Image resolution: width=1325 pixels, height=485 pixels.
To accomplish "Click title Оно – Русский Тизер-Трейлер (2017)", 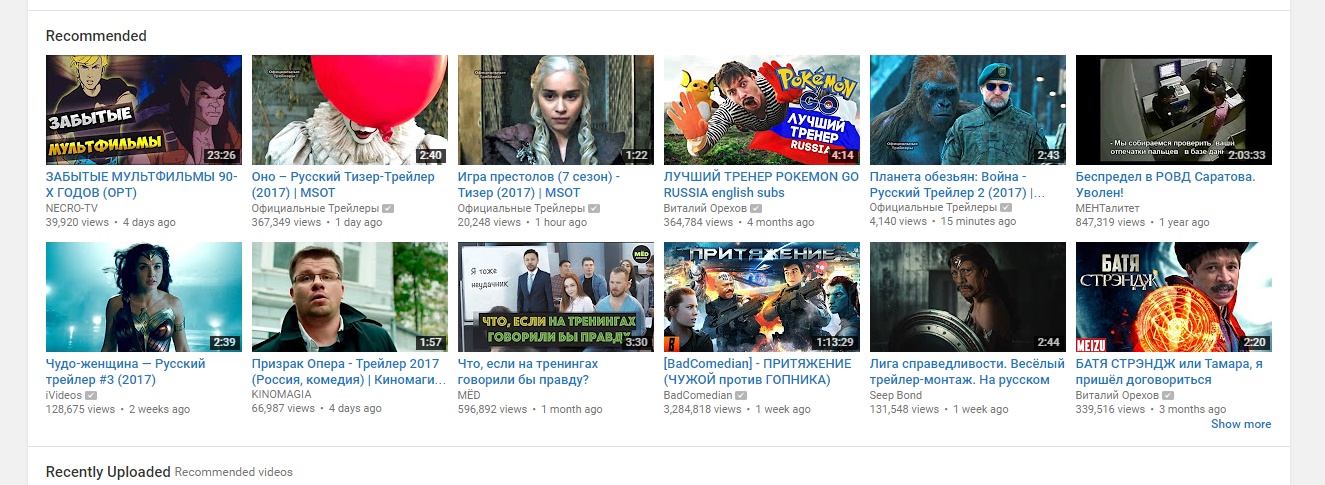I will (x=343, y=185).
